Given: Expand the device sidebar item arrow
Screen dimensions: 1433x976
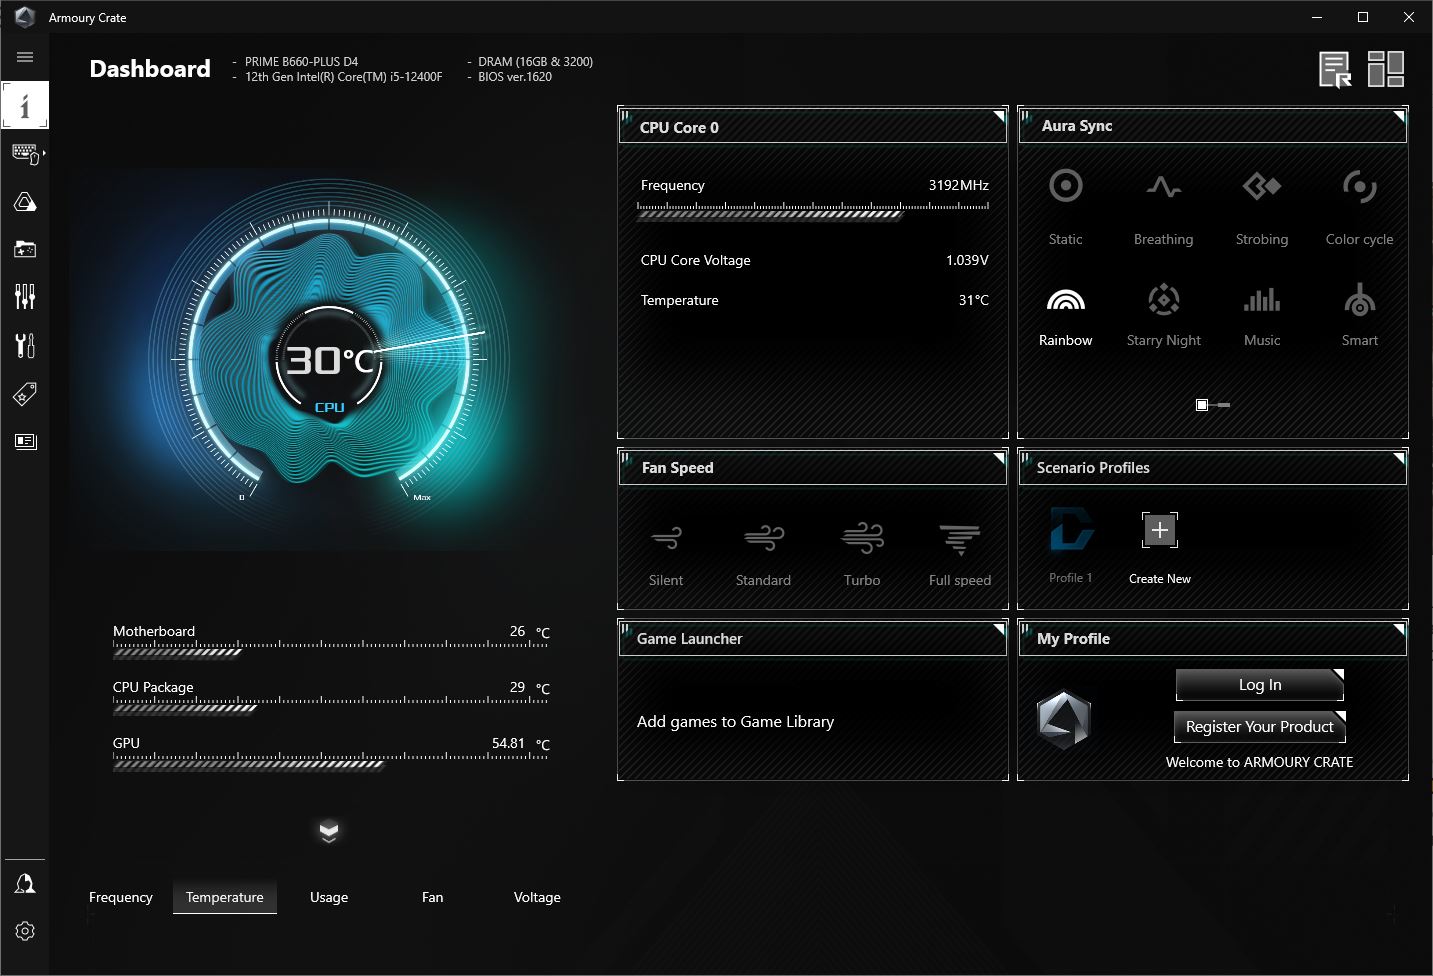Looking at the screenshot, I should 44,154.
